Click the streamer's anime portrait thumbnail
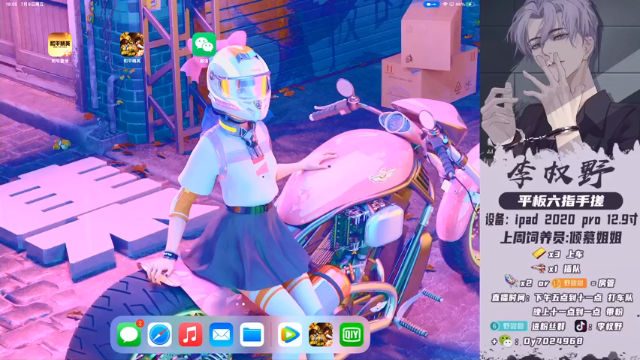The image size is (640, 360). (560, 78)
